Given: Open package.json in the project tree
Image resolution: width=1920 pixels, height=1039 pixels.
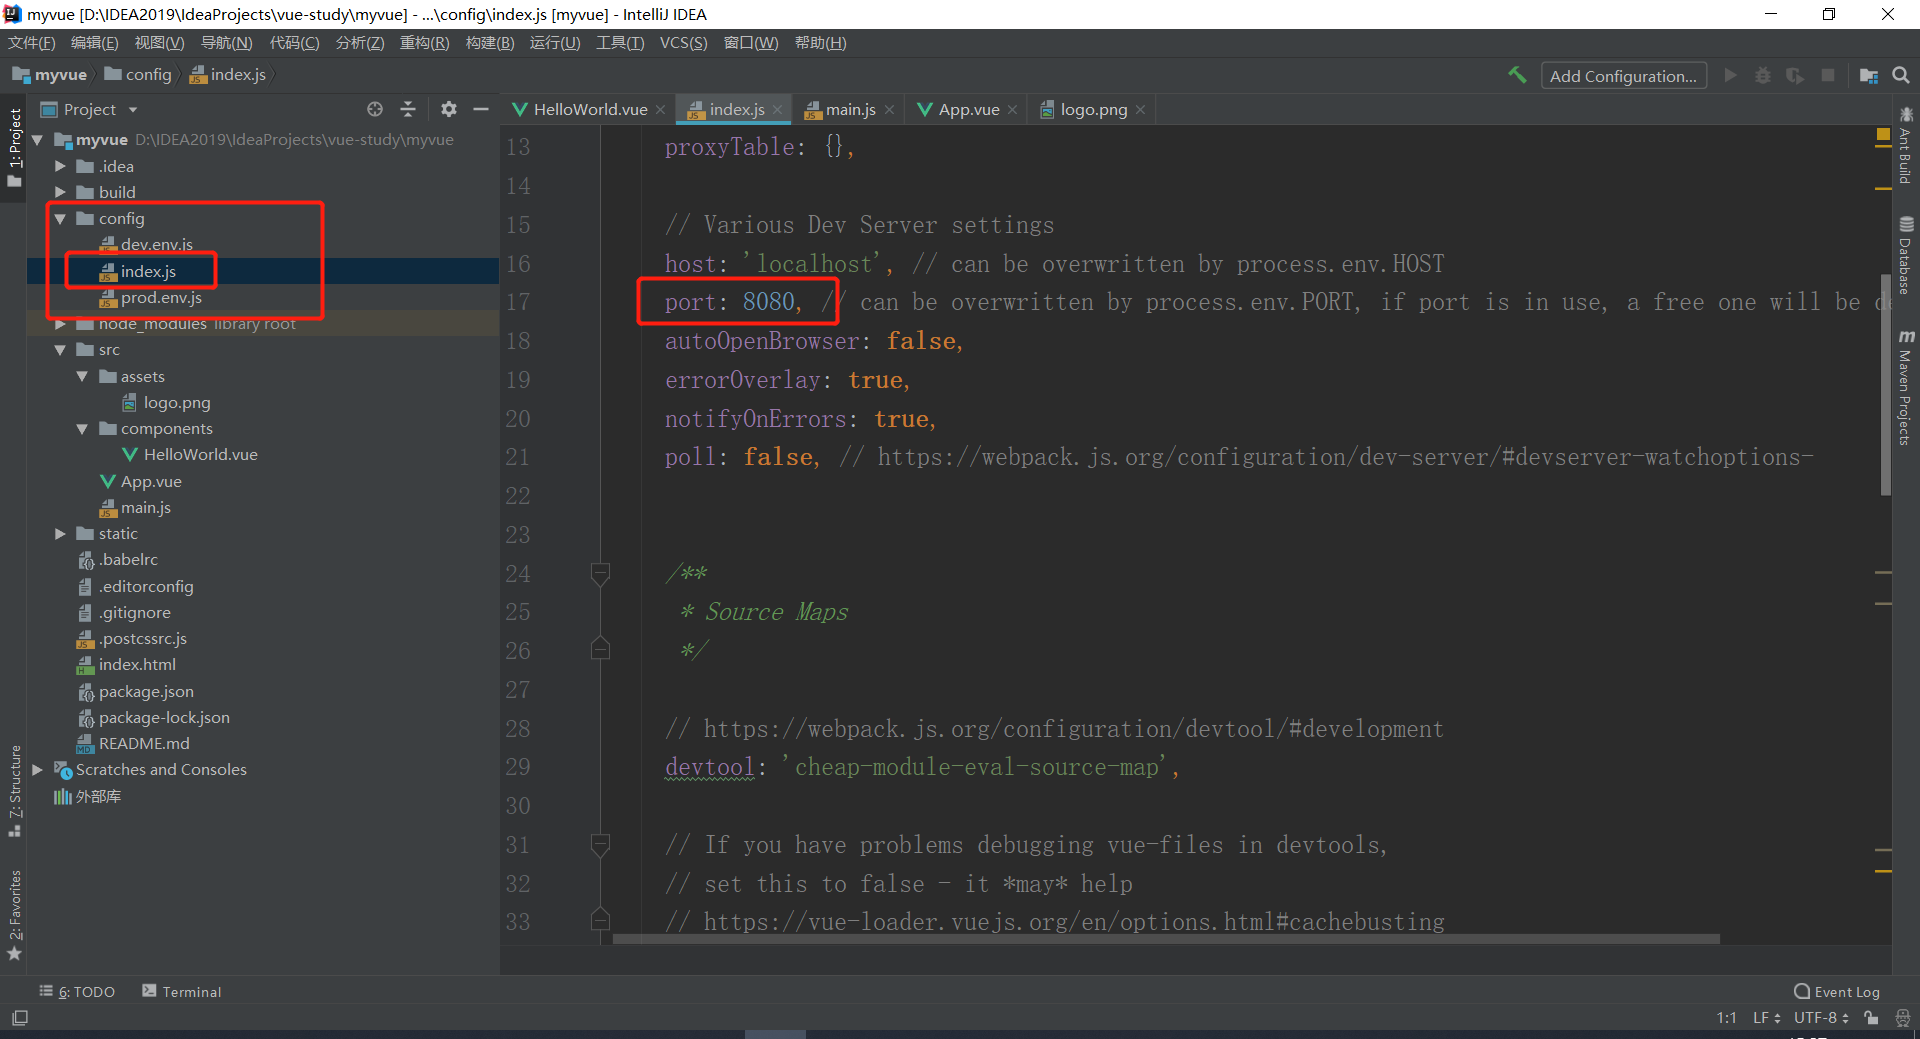Looking at the screenshot, I should coord(146,691).
